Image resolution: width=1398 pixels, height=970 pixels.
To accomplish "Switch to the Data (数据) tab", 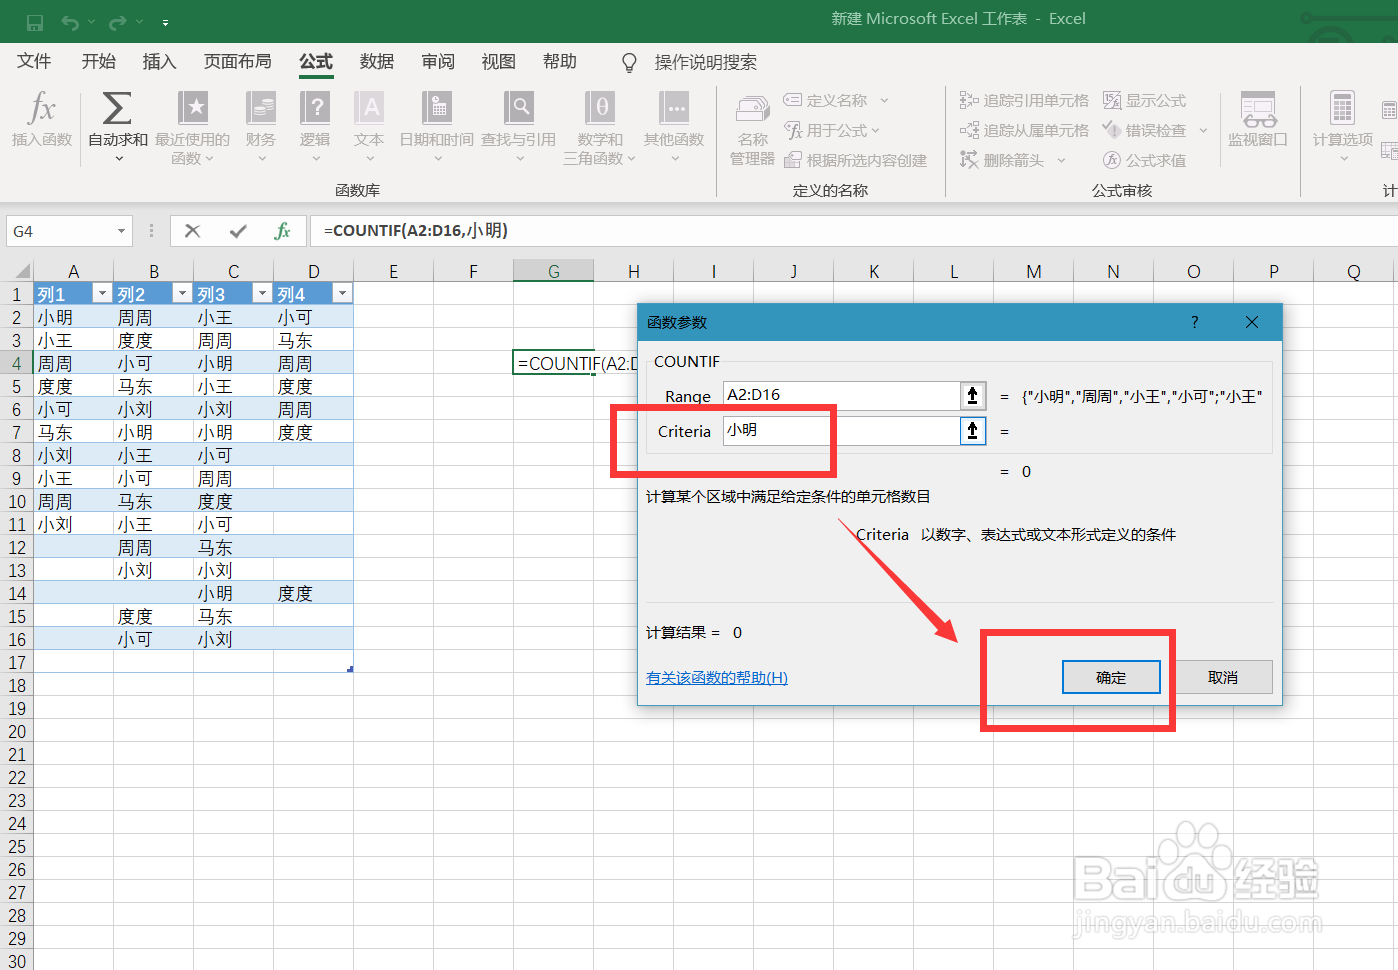I will (x=377, y=61).
